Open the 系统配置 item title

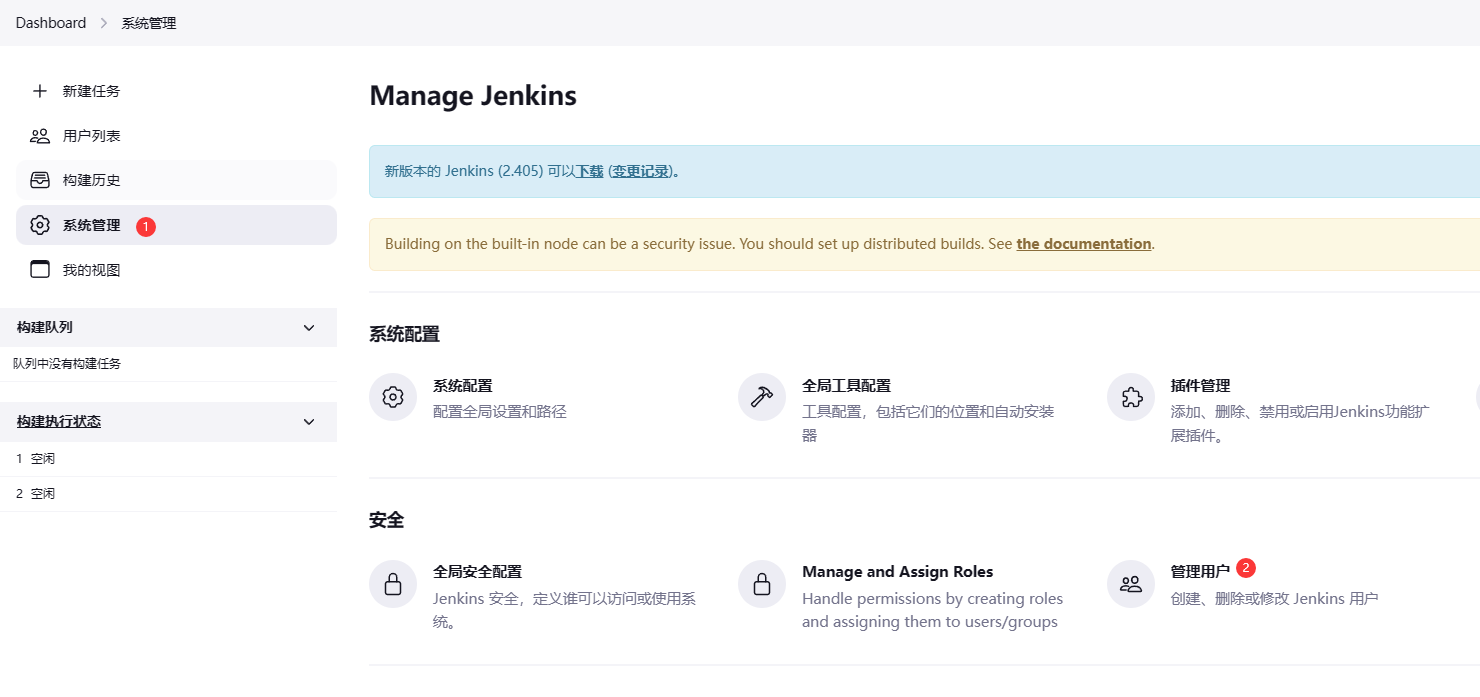[462, 386]
